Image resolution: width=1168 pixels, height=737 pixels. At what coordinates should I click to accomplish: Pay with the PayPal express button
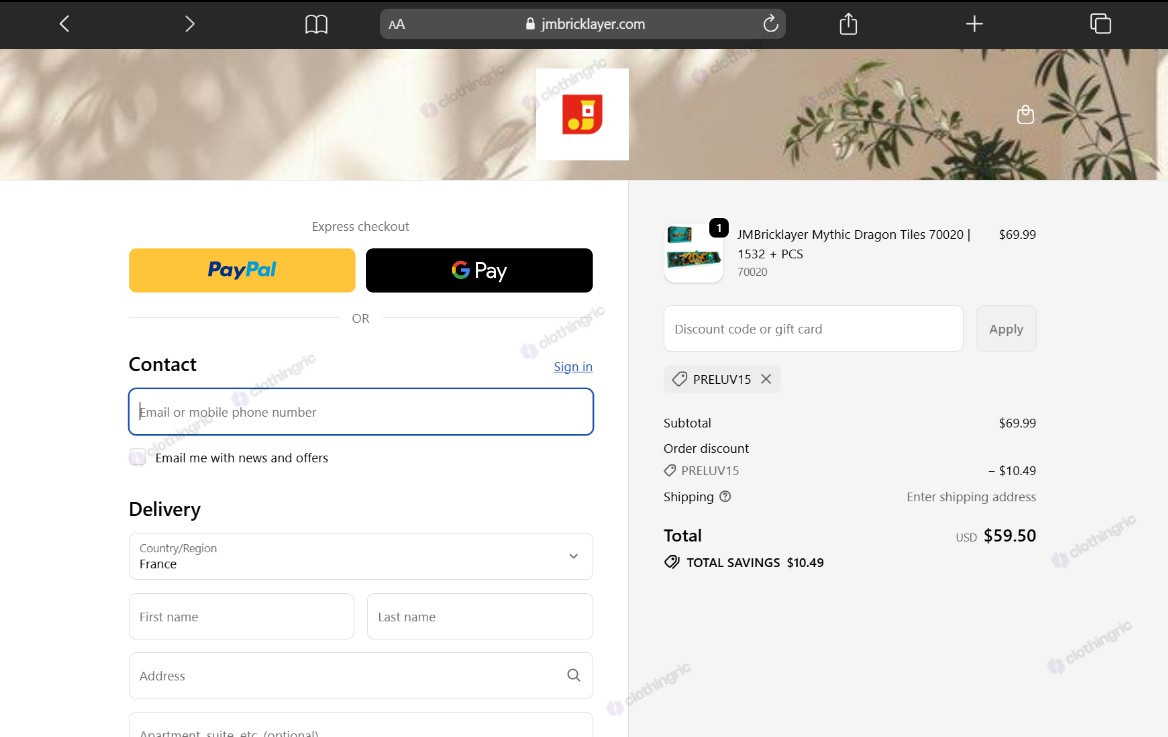(242, 270)
